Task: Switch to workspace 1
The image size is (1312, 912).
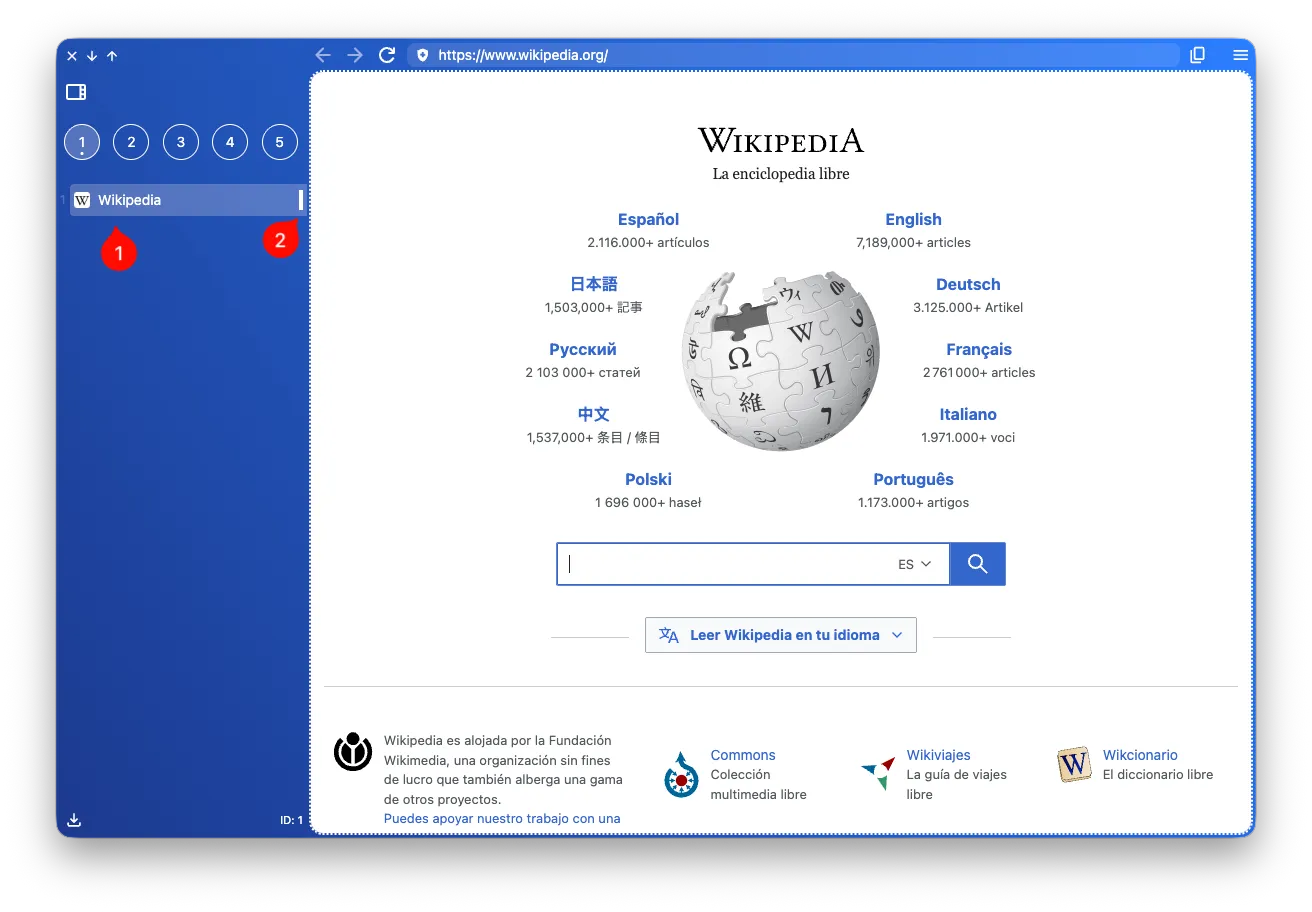Action: [x=82, y=142]
